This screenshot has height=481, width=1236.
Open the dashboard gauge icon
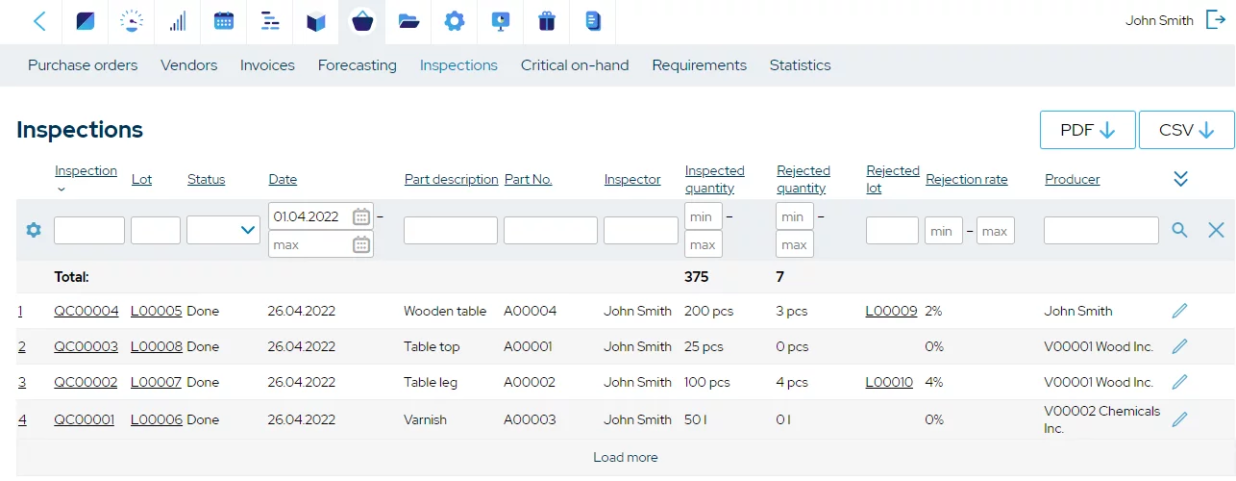[131, 21]
